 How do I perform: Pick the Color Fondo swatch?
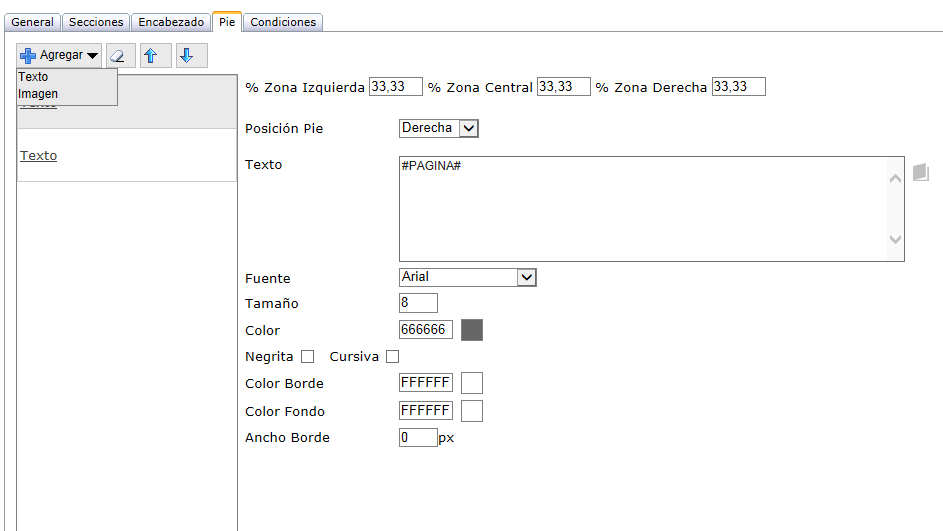pyautogui.click(x=471, y=411)
